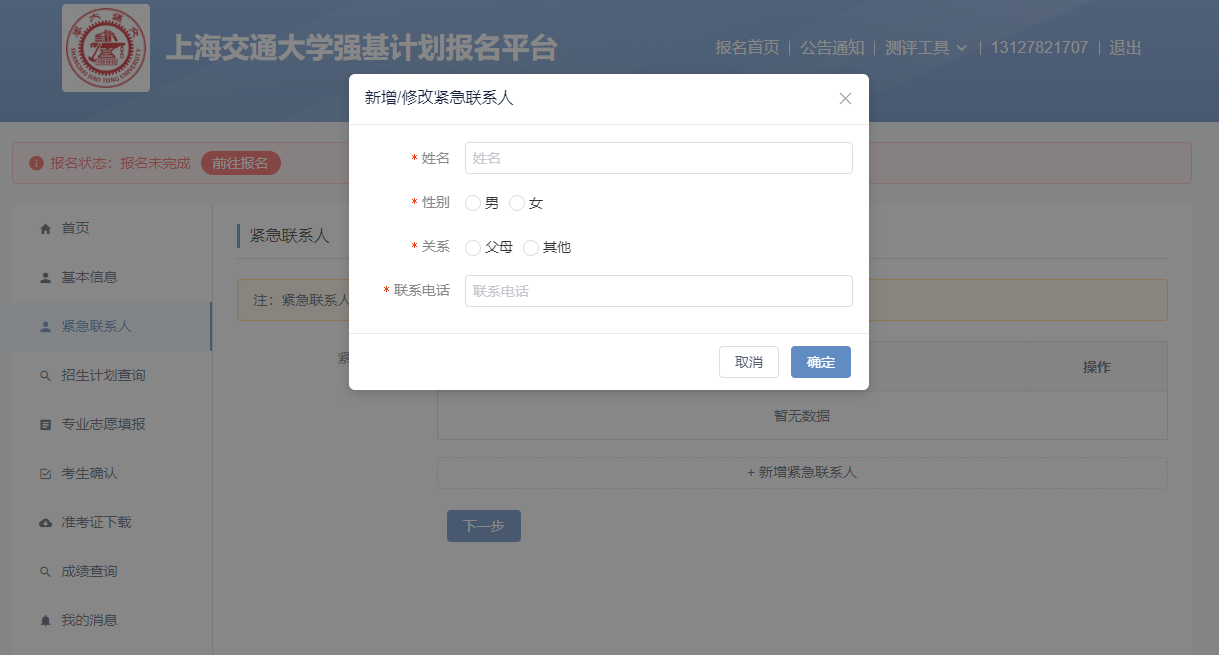
Task: Go to 报名首页 in top navigation
Action: 747,48
